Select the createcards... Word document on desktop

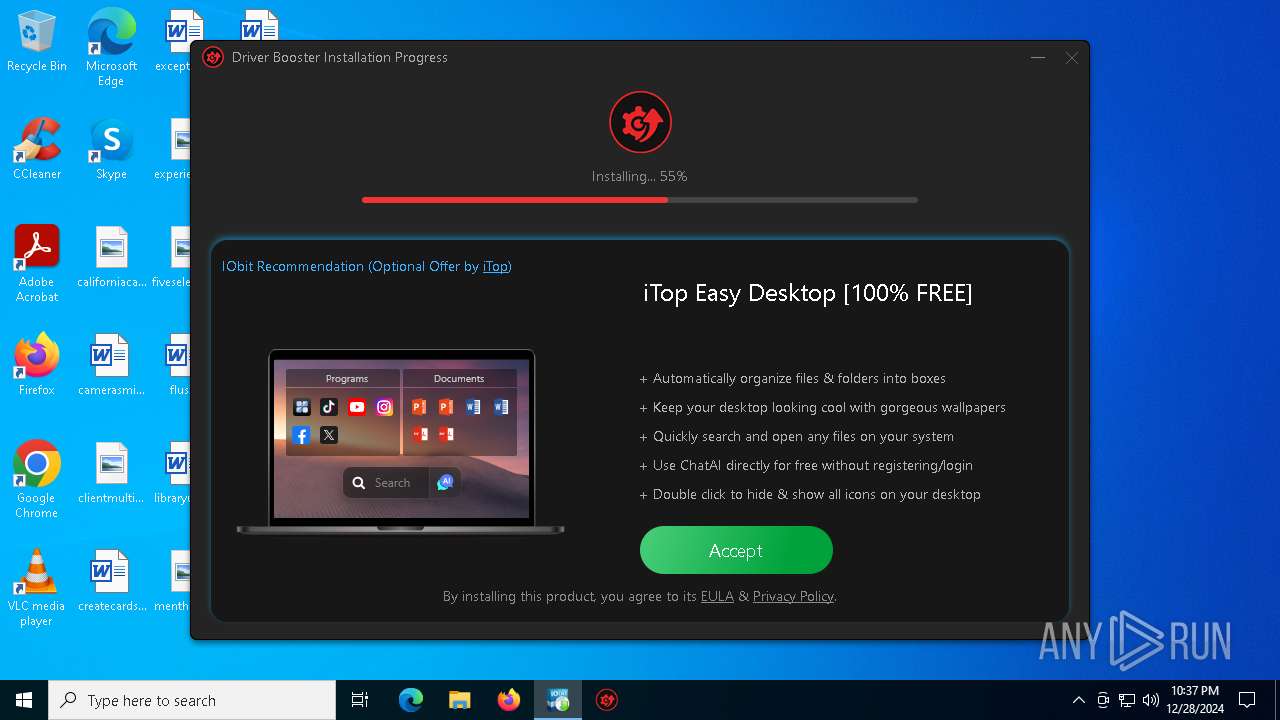pyautogui.click(x=111, y=581)
